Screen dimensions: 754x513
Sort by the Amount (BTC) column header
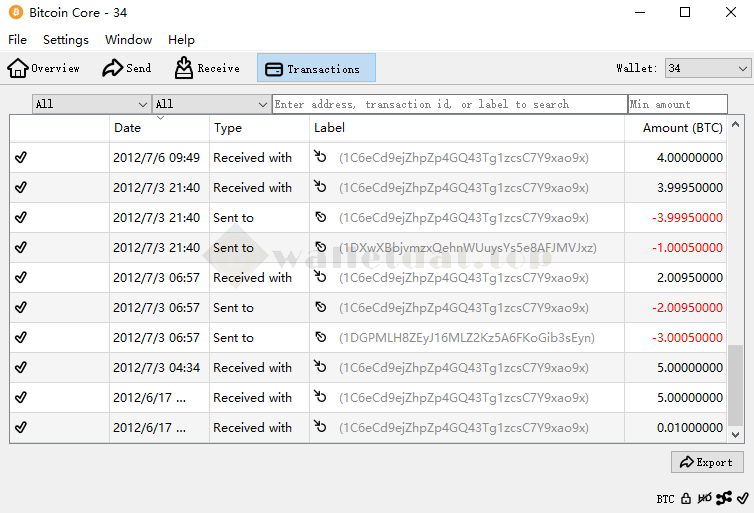click(682, 128)
